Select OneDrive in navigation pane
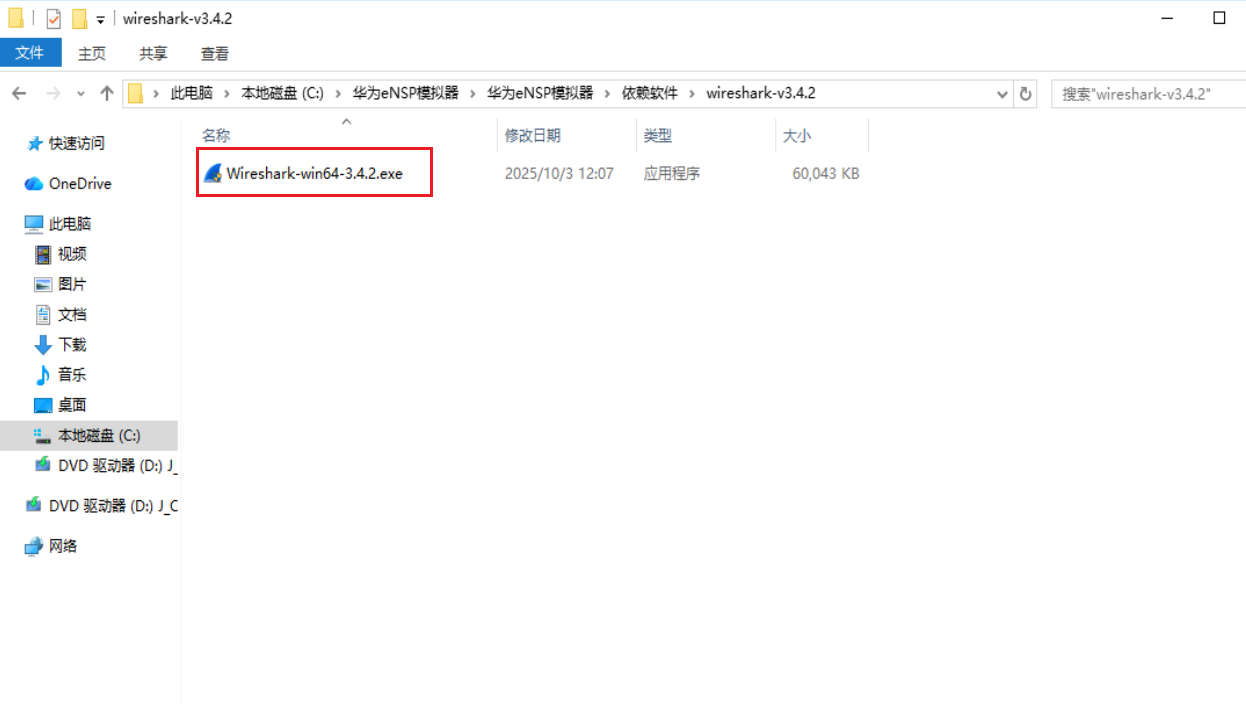Image resolution: width=1246 pixels, height=704 pixels. [x=80, y=184]
